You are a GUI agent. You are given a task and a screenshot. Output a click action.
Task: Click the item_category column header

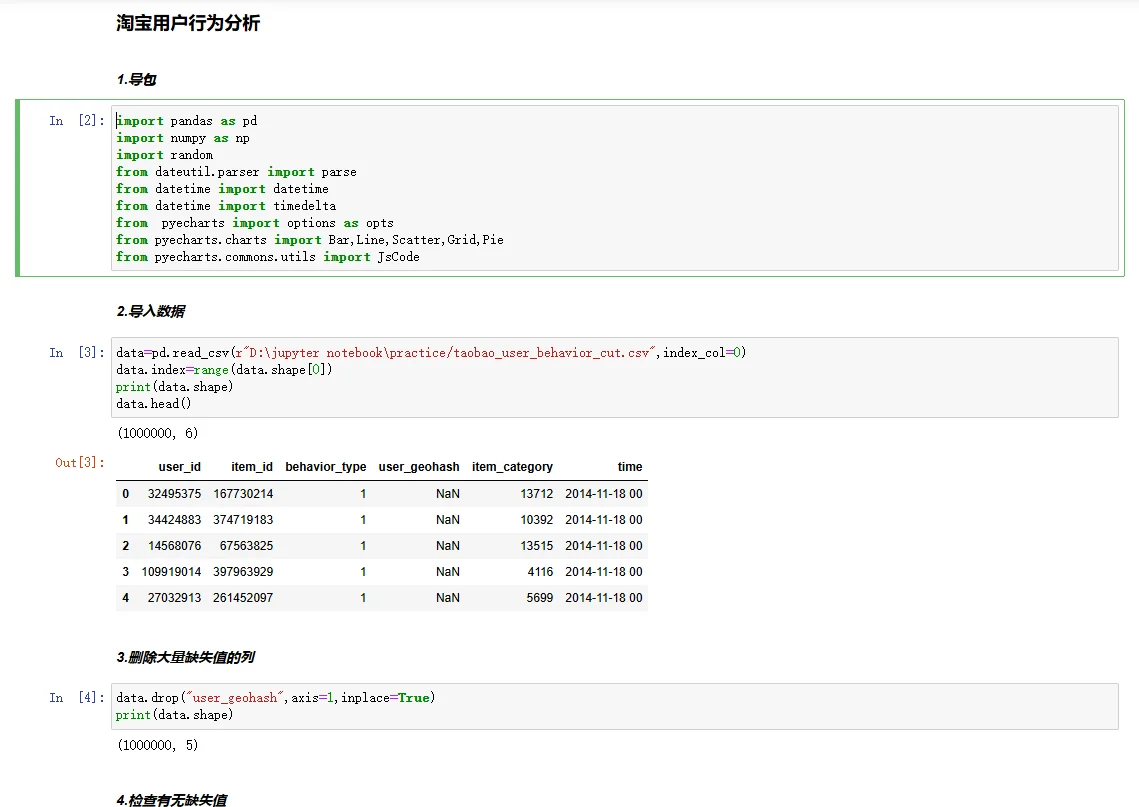[x=512, y=467]
